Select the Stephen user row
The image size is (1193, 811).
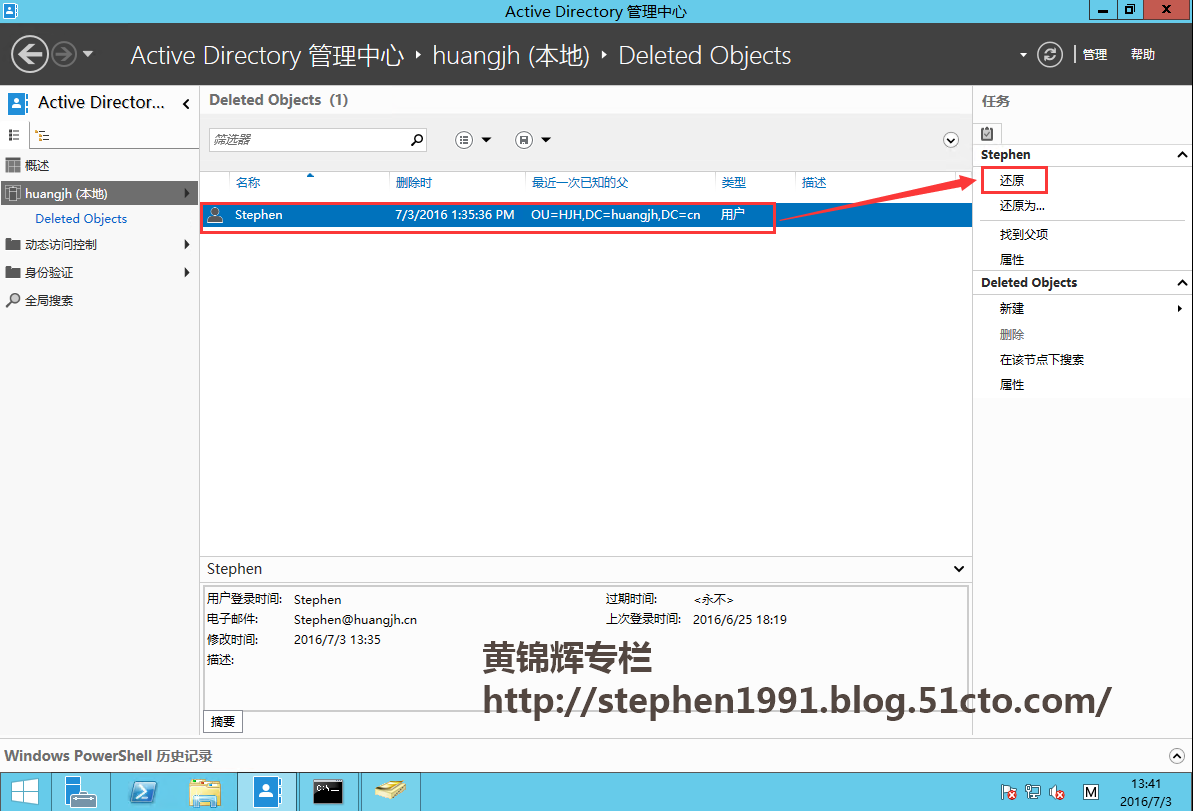pos(586,215)
